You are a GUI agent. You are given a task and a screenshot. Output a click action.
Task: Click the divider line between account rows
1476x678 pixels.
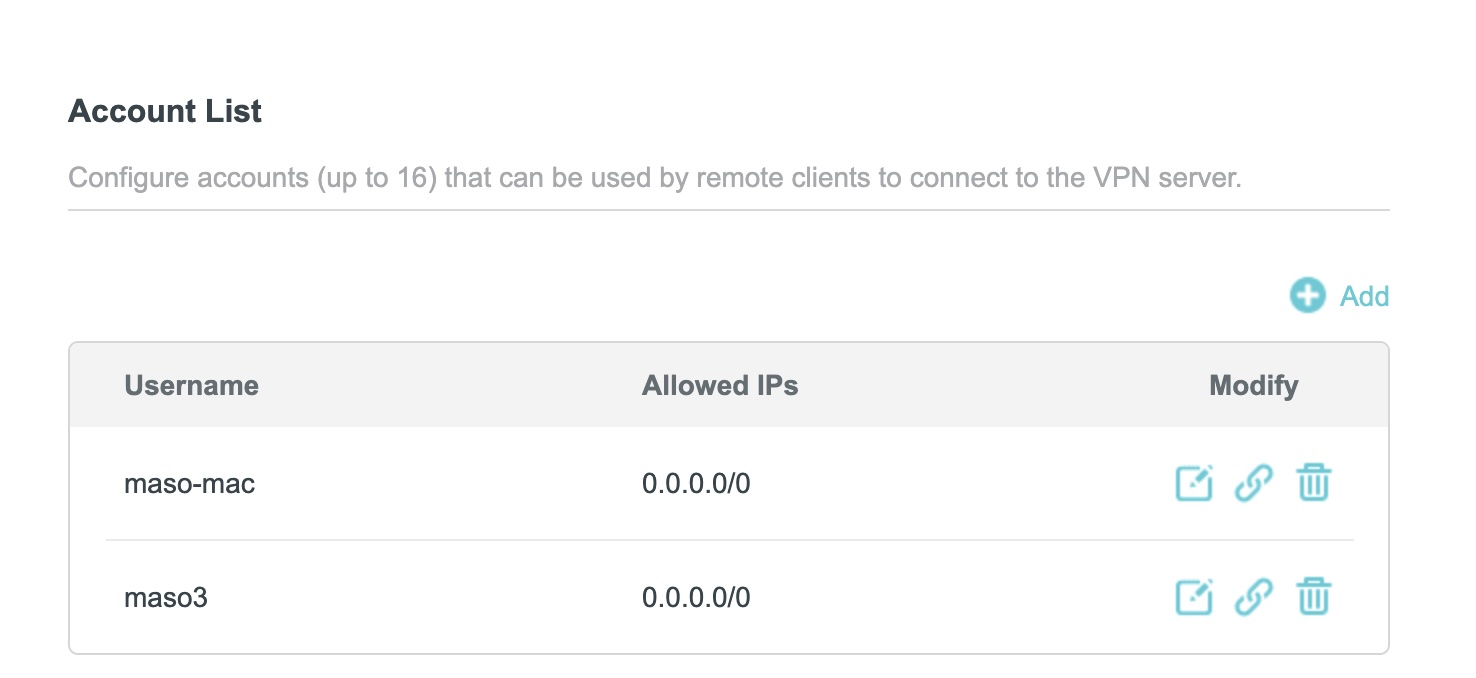click(729, 541)
